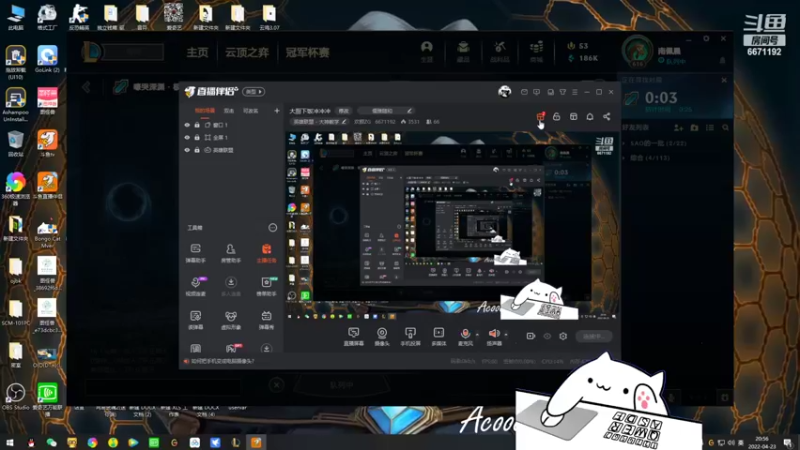Open the layout grid icon beside the bell
The height and width of the screenshot is (450, 800).
click(573, 117)
